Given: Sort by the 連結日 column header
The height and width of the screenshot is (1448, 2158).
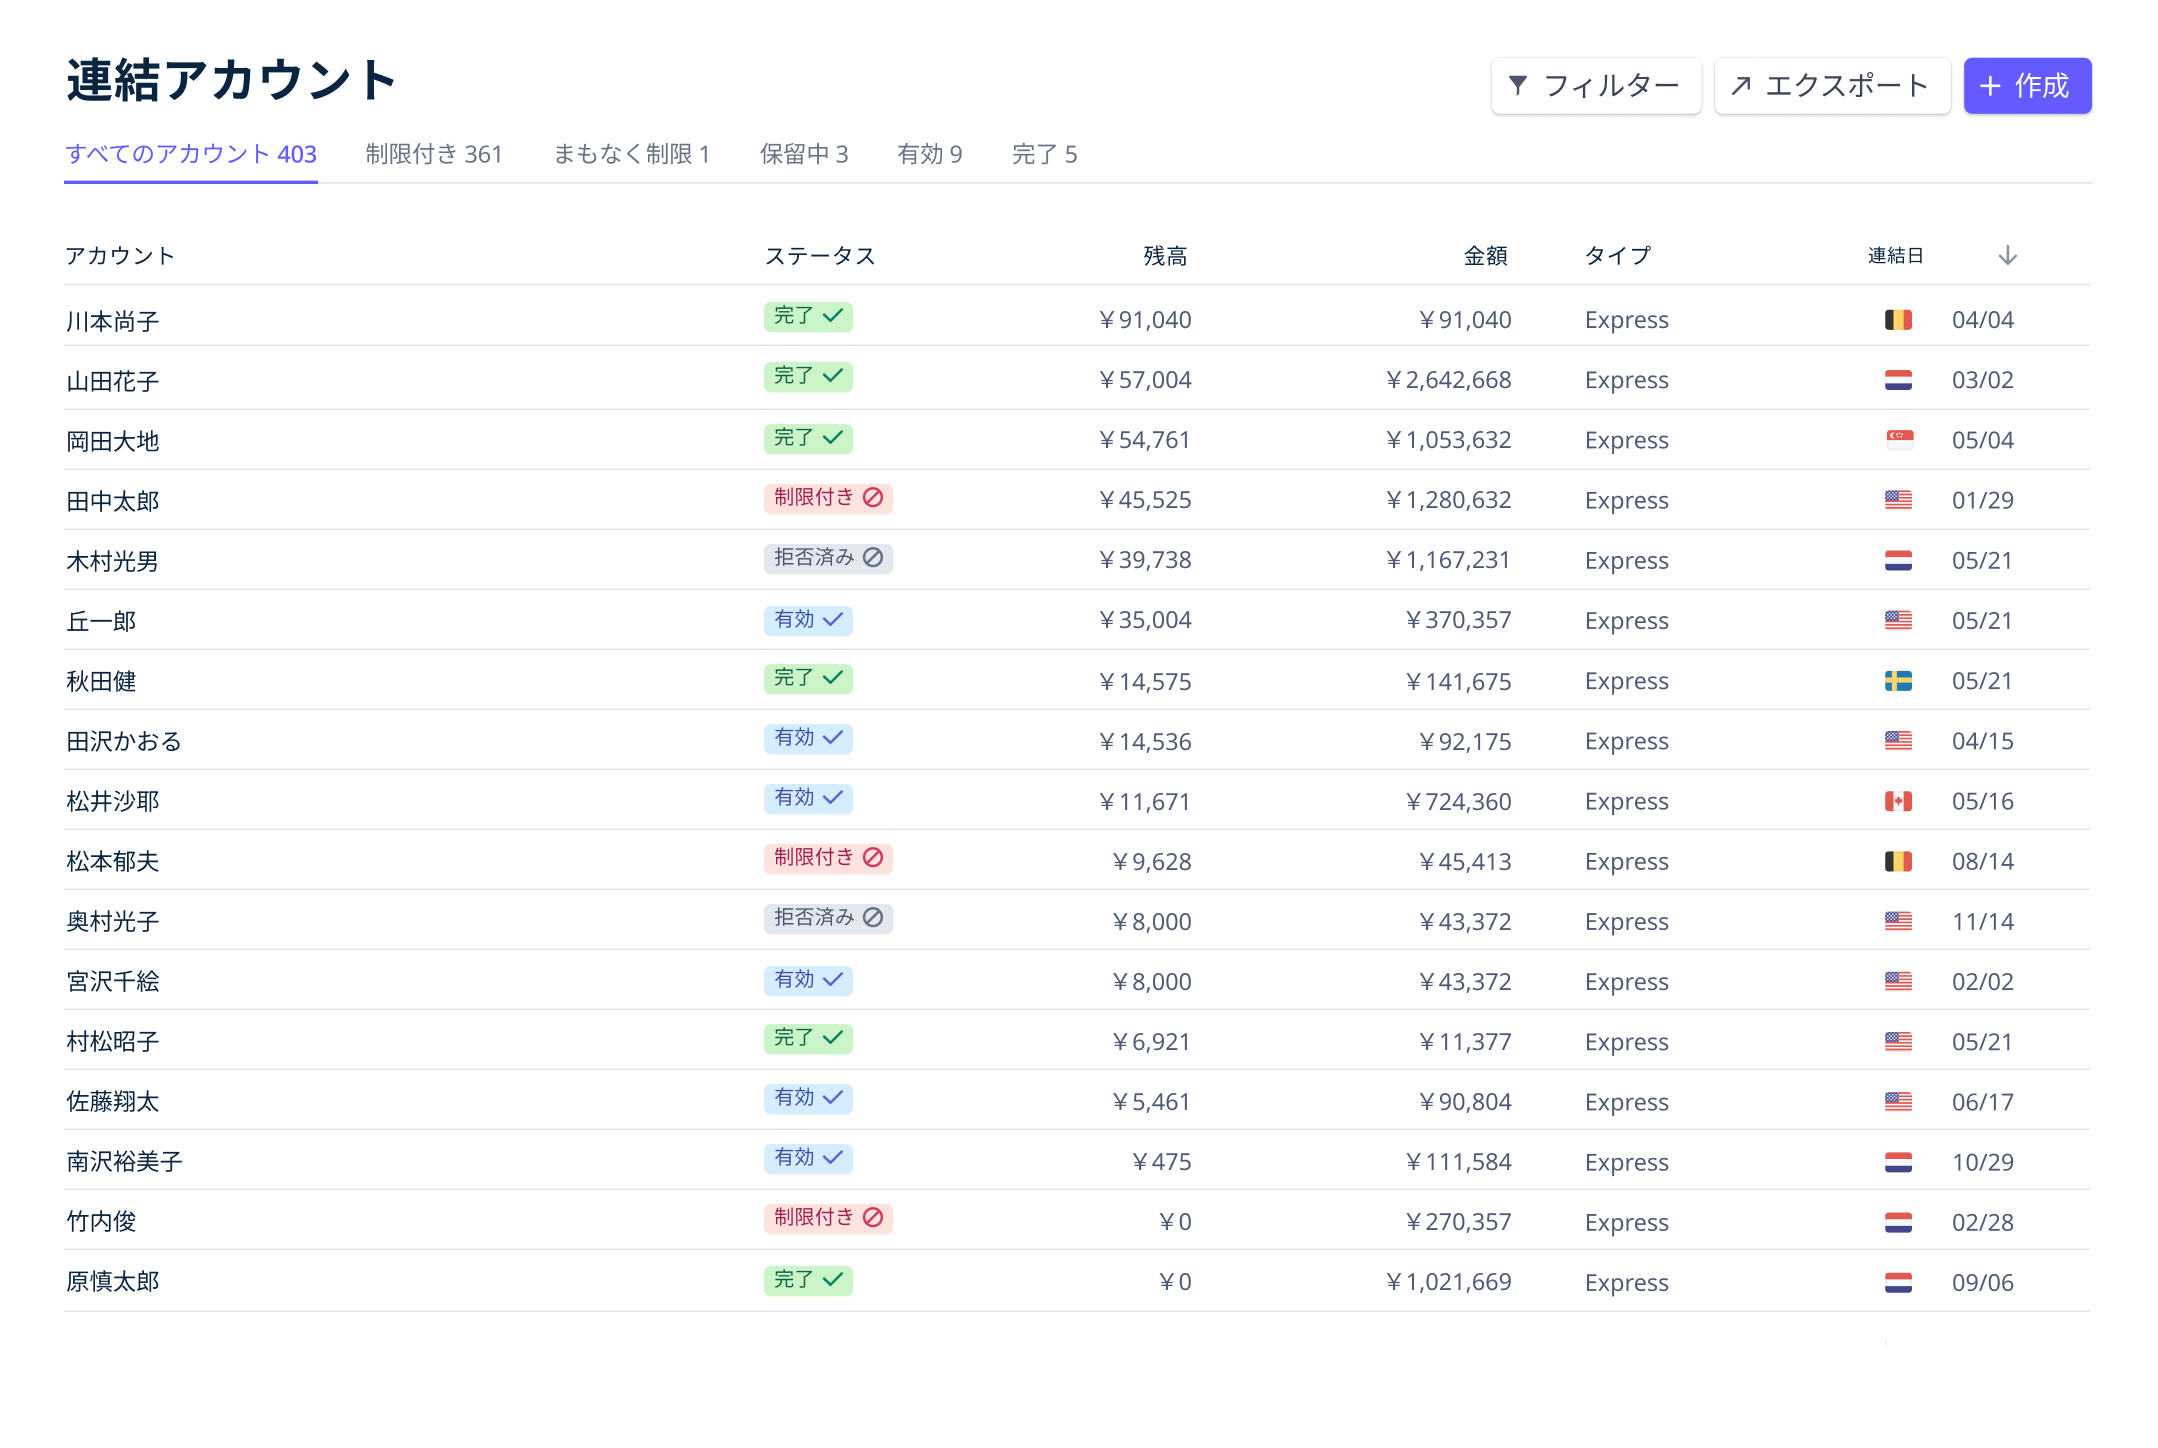Looking at the screenshot, I should point(1895,256).
